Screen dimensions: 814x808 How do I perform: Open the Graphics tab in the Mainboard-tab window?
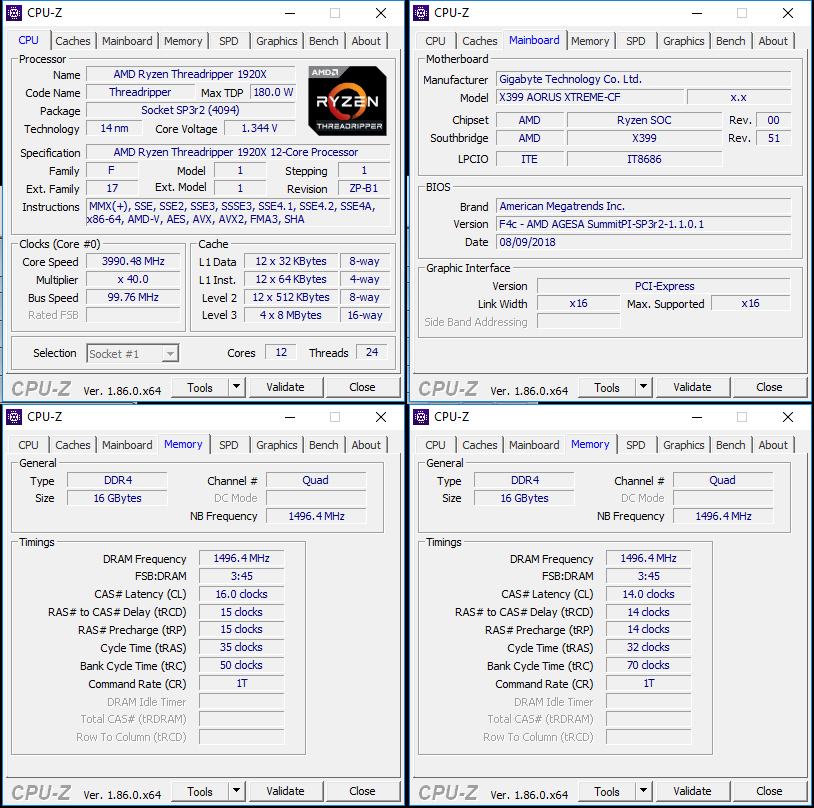tap(684, 41)
